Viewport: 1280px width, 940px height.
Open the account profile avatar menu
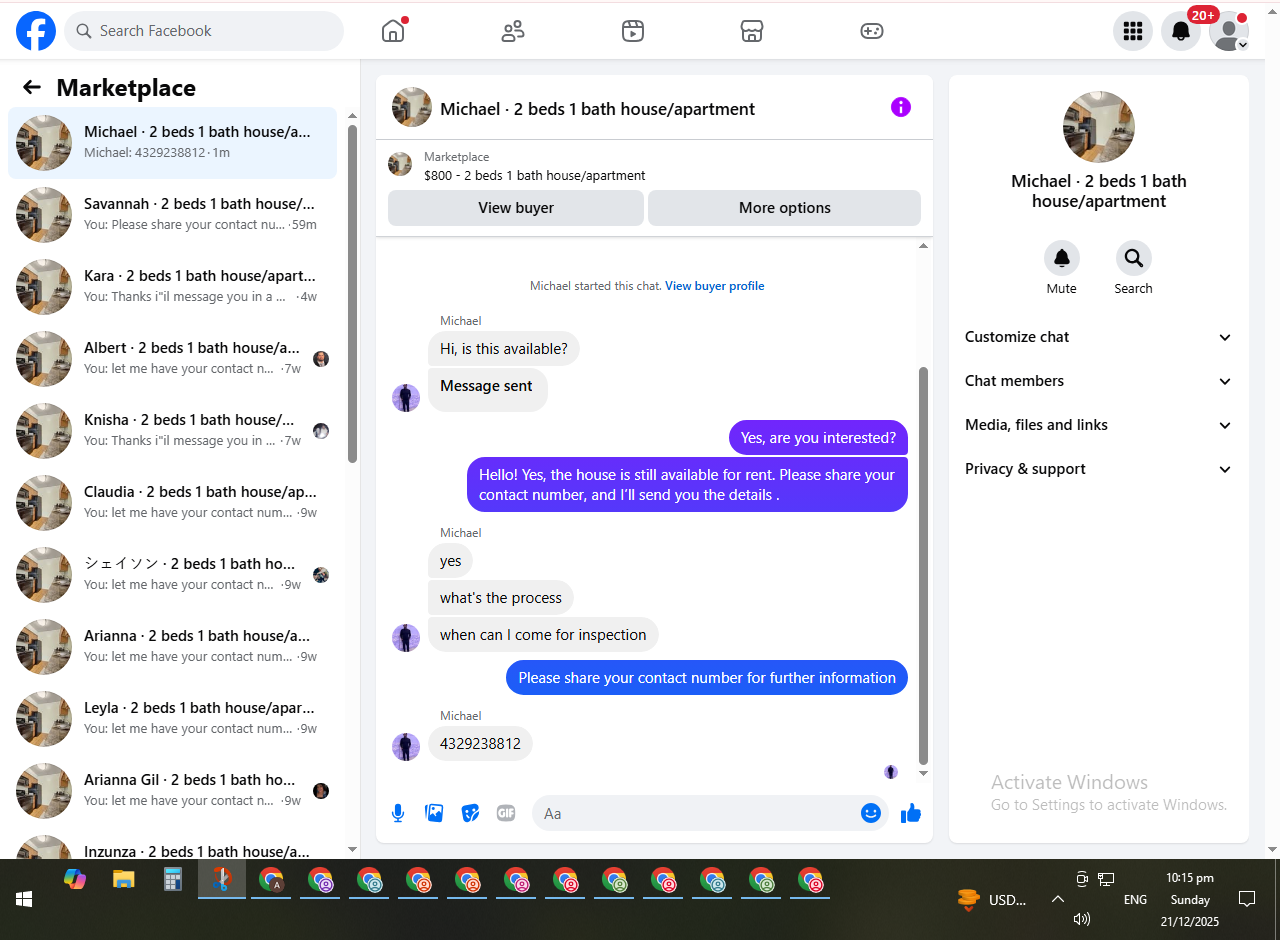1229,31
